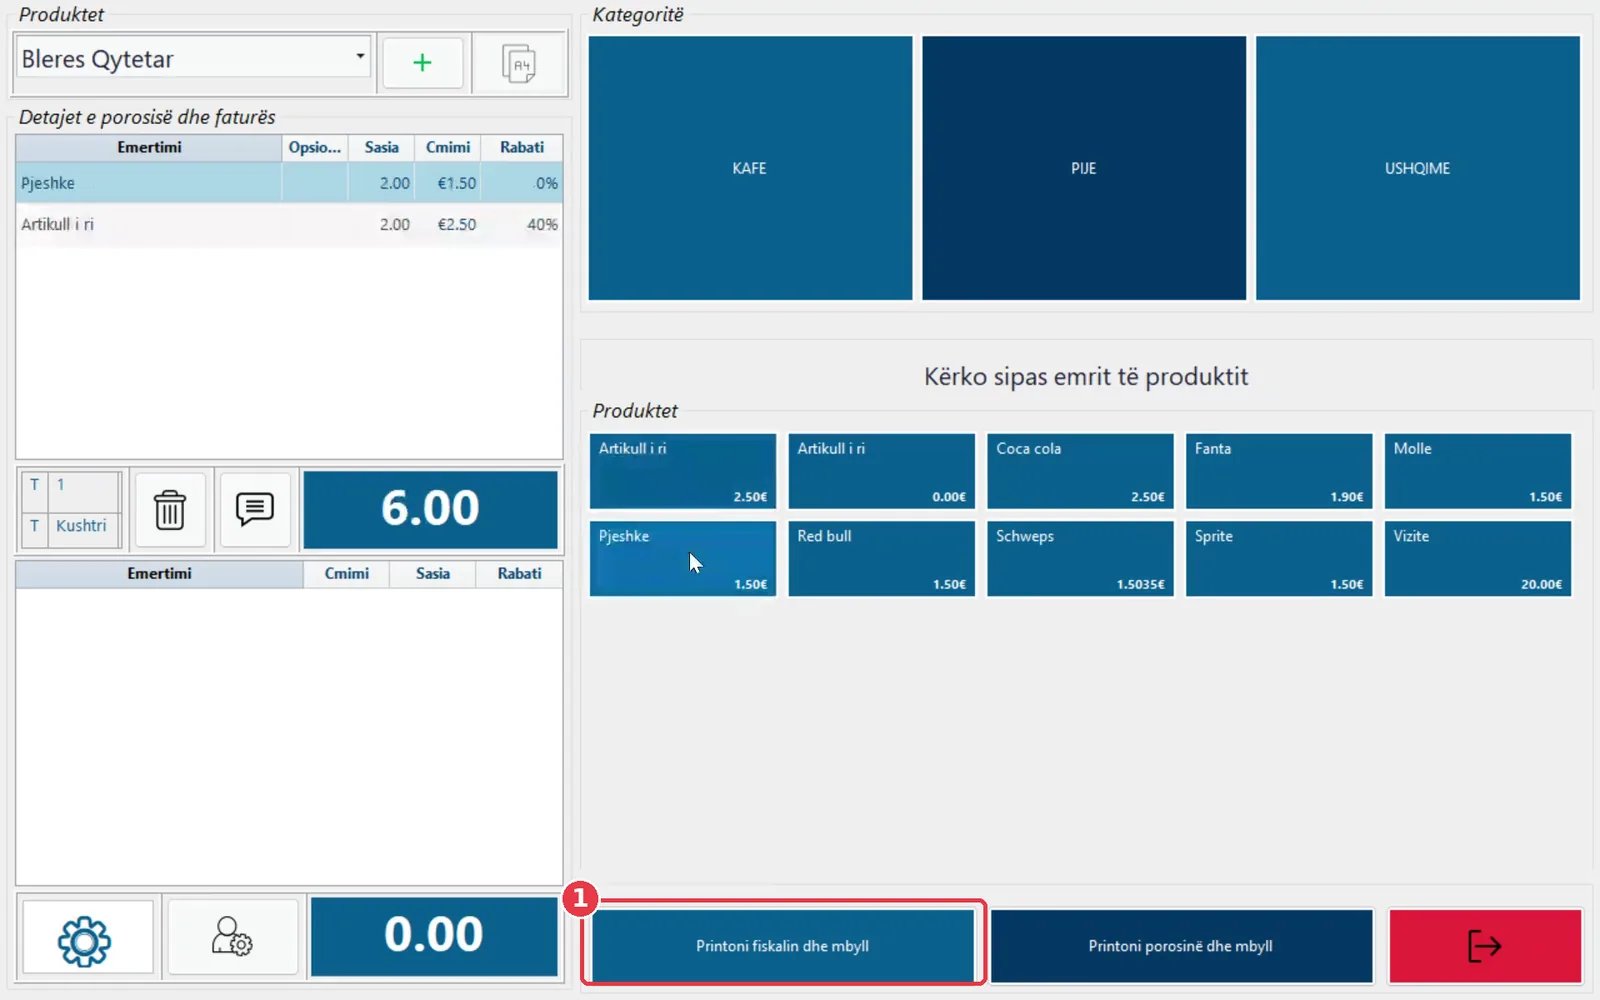Click the Cmimi header in order details

(448, 147)
